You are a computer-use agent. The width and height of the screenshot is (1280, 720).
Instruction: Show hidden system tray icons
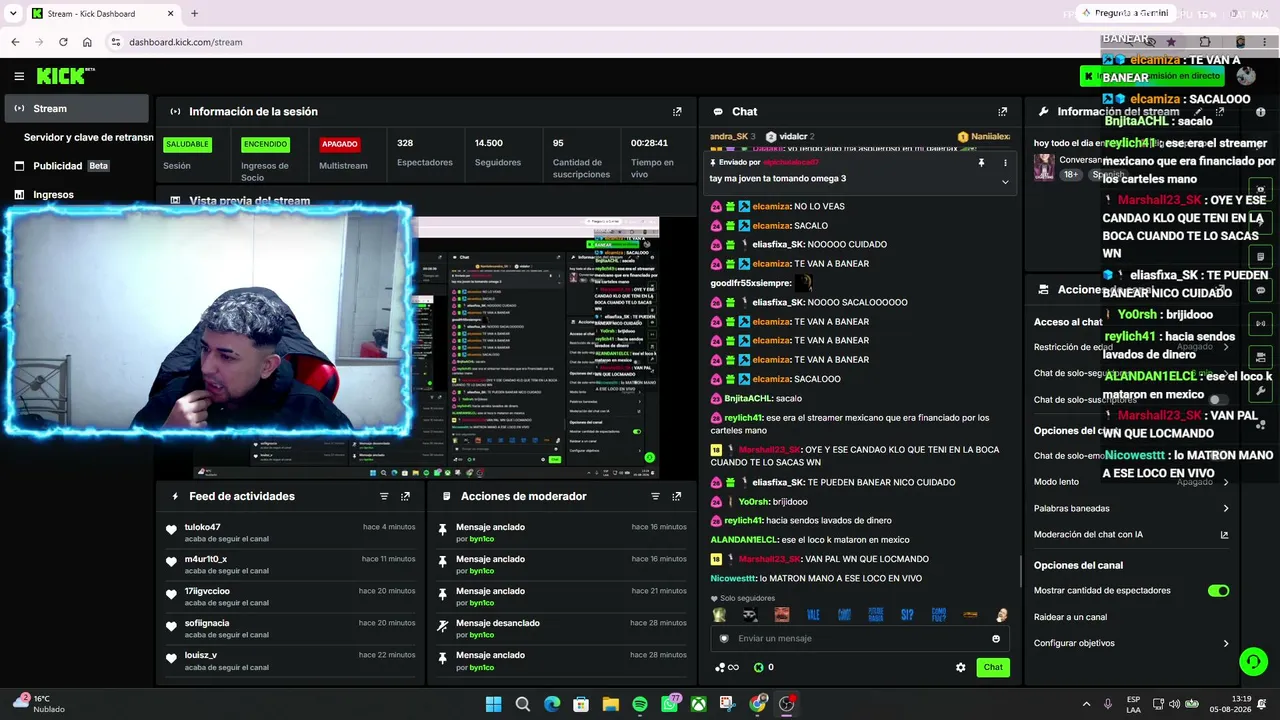1086,704
